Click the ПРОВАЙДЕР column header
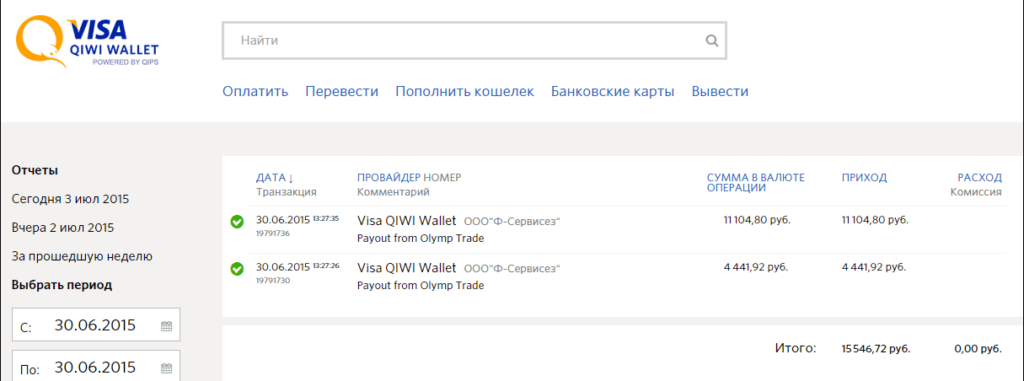The height and width of the screenshot is (381, 1024). coord(389,178)
